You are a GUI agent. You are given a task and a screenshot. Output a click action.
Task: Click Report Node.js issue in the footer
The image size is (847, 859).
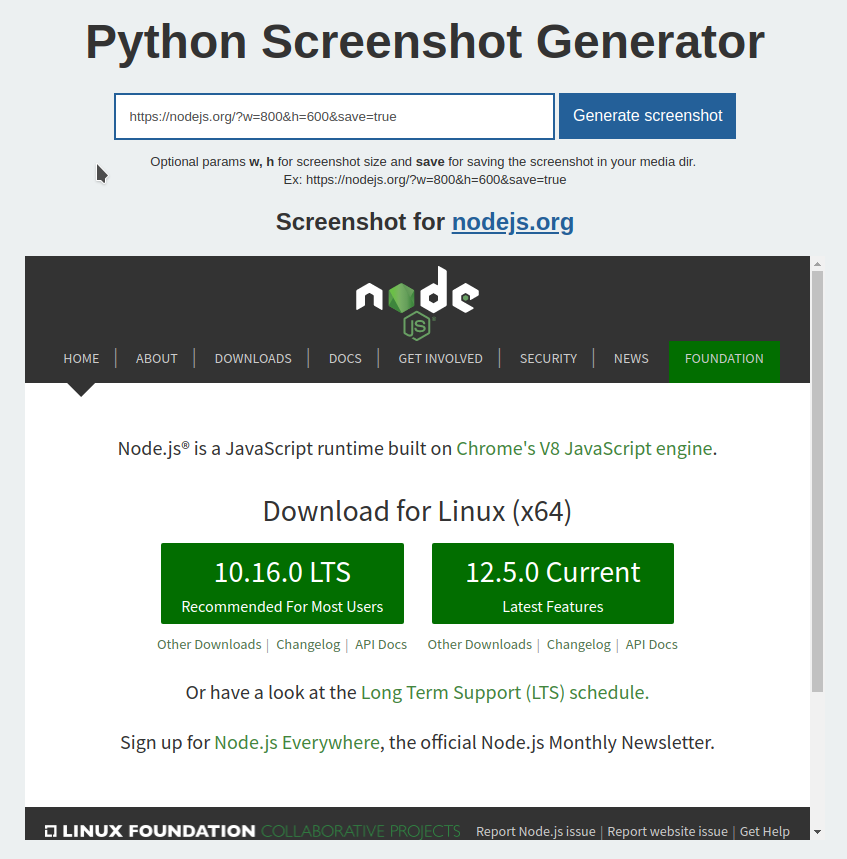536,831
